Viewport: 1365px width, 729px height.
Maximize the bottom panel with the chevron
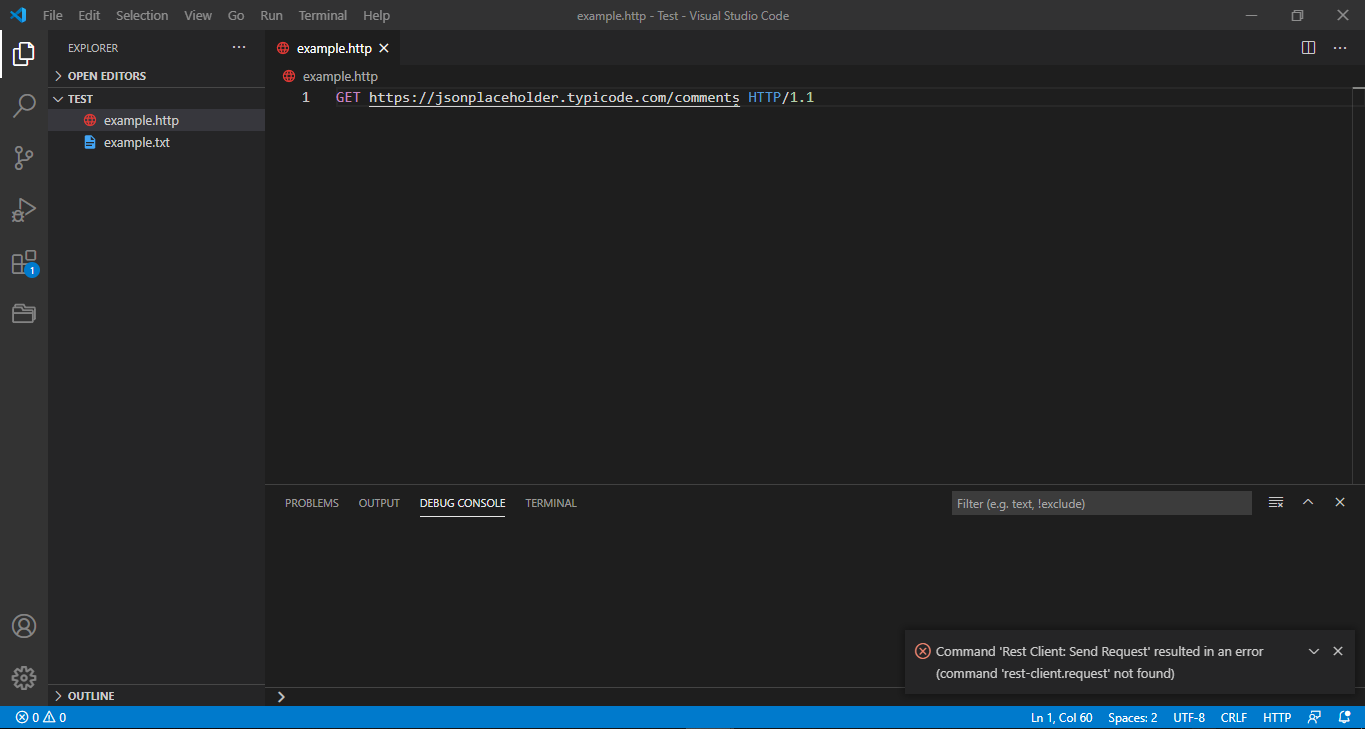pos(1308,502)
